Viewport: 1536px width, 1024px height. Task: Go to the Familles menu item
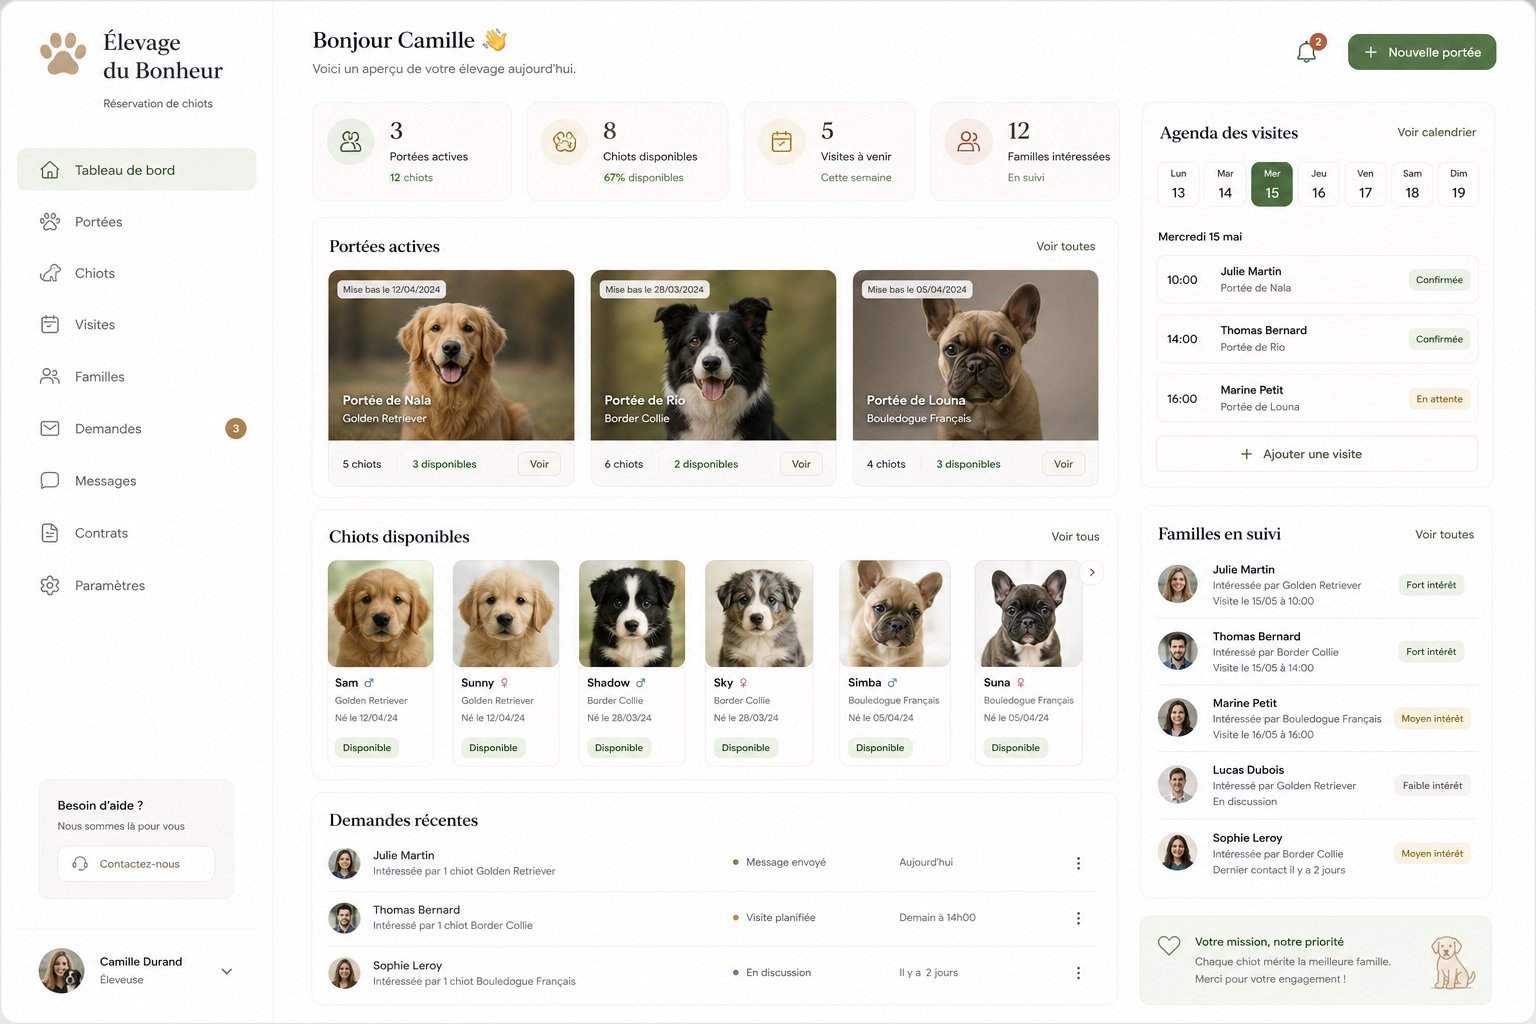pyautogui.click(x=137, y=376)
